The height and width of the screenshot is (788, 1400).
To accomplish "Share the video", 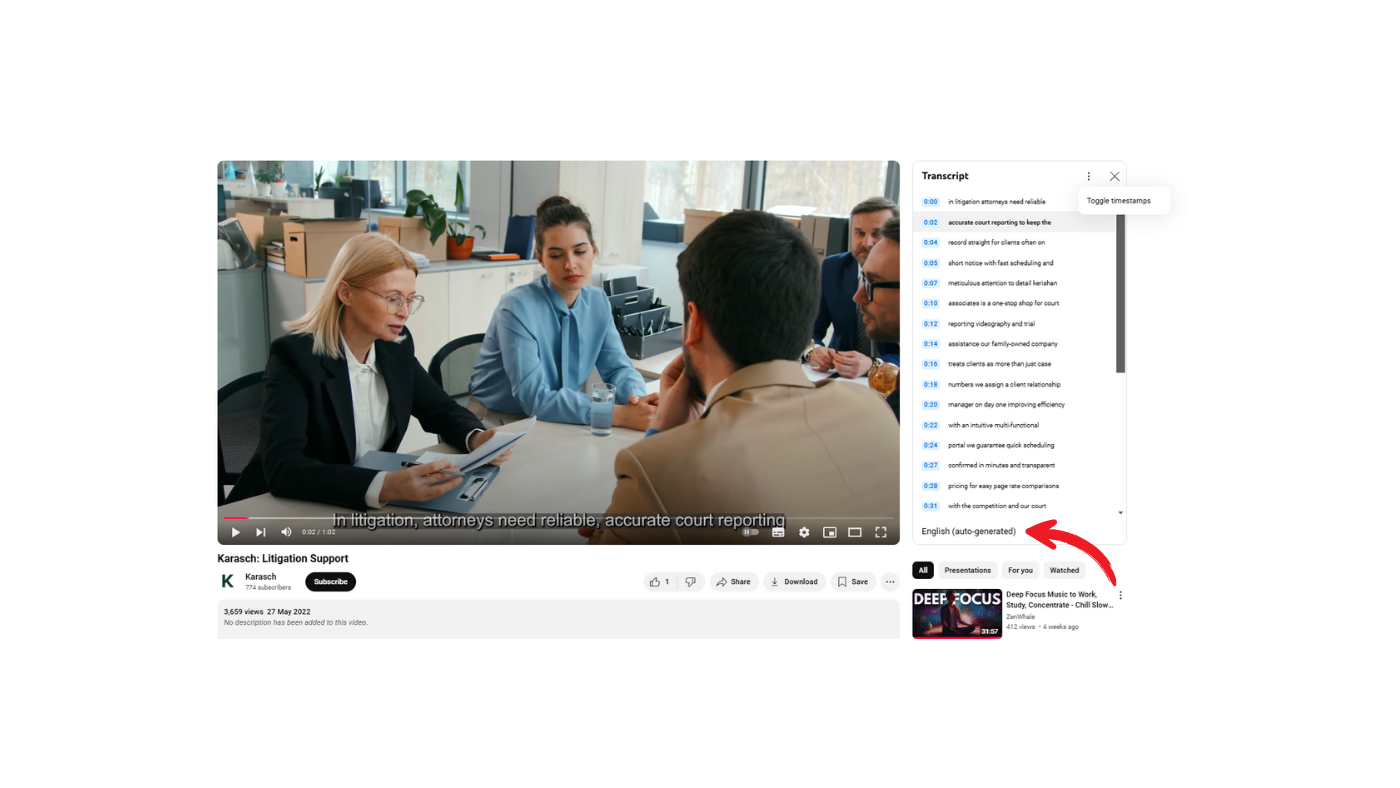I will tap(733, 581).
